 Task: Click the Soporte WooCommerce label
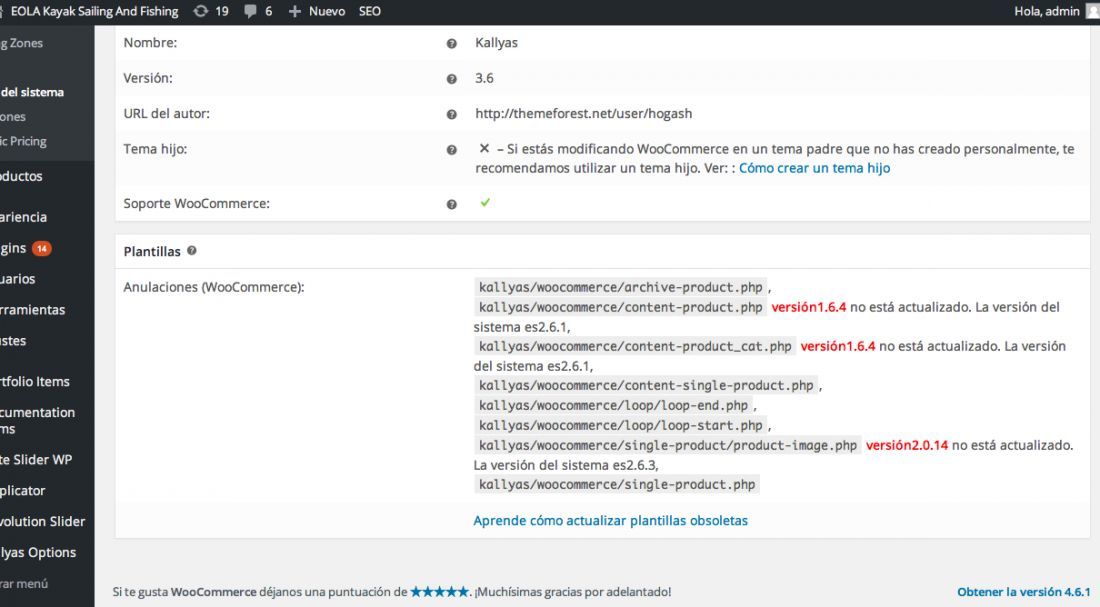click(x=196, y=204)
